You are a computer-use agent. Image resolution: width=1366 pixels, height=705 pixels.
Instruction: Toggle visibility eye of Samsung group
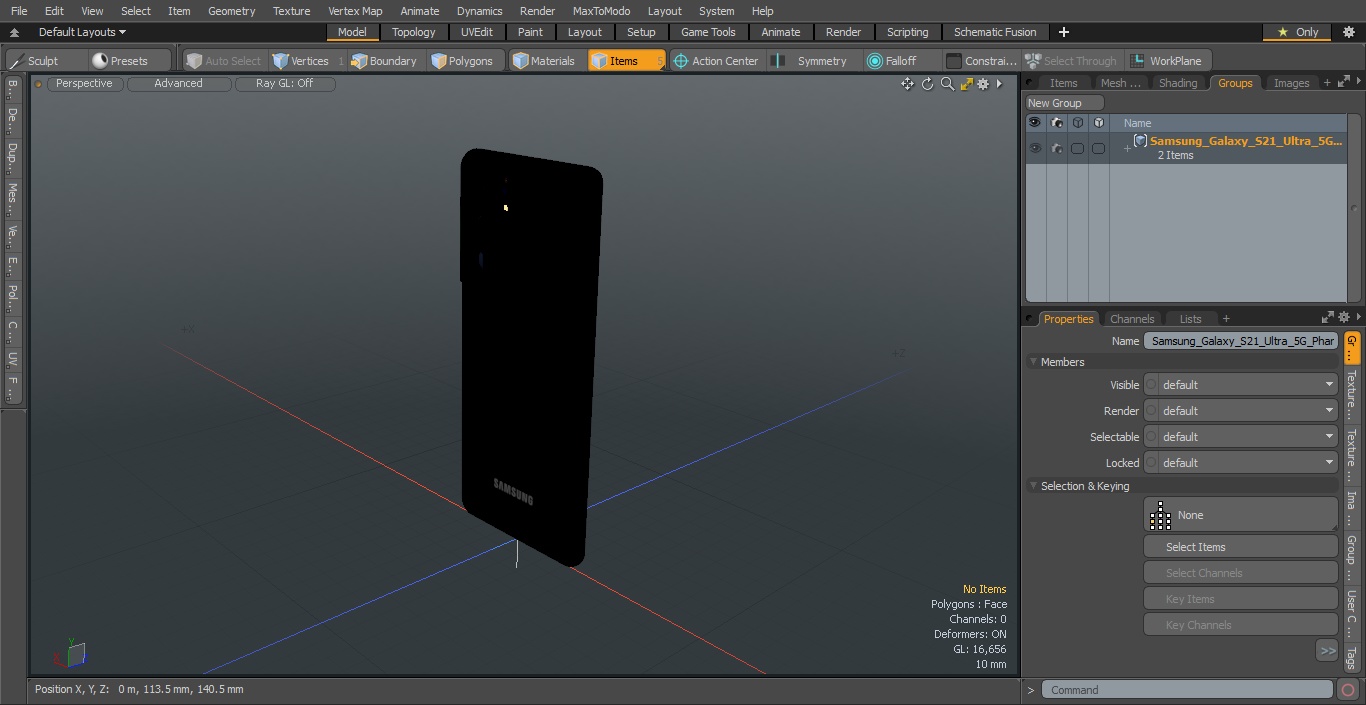[x=1035, y=148]
